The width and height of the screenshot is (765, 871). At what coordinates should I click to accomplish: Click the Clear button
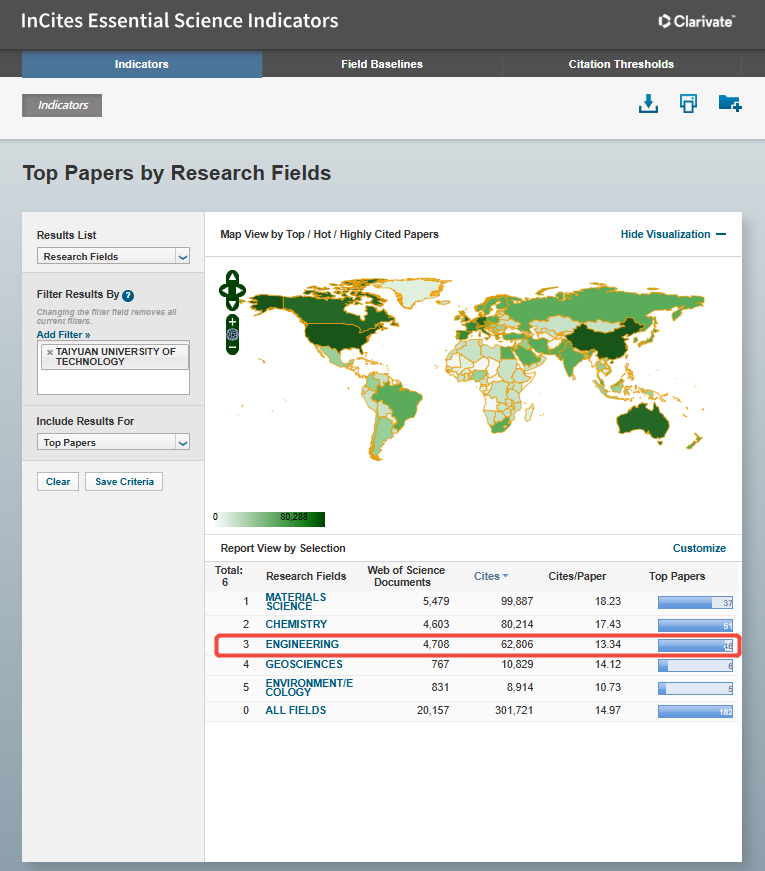[x=58, y=482]
